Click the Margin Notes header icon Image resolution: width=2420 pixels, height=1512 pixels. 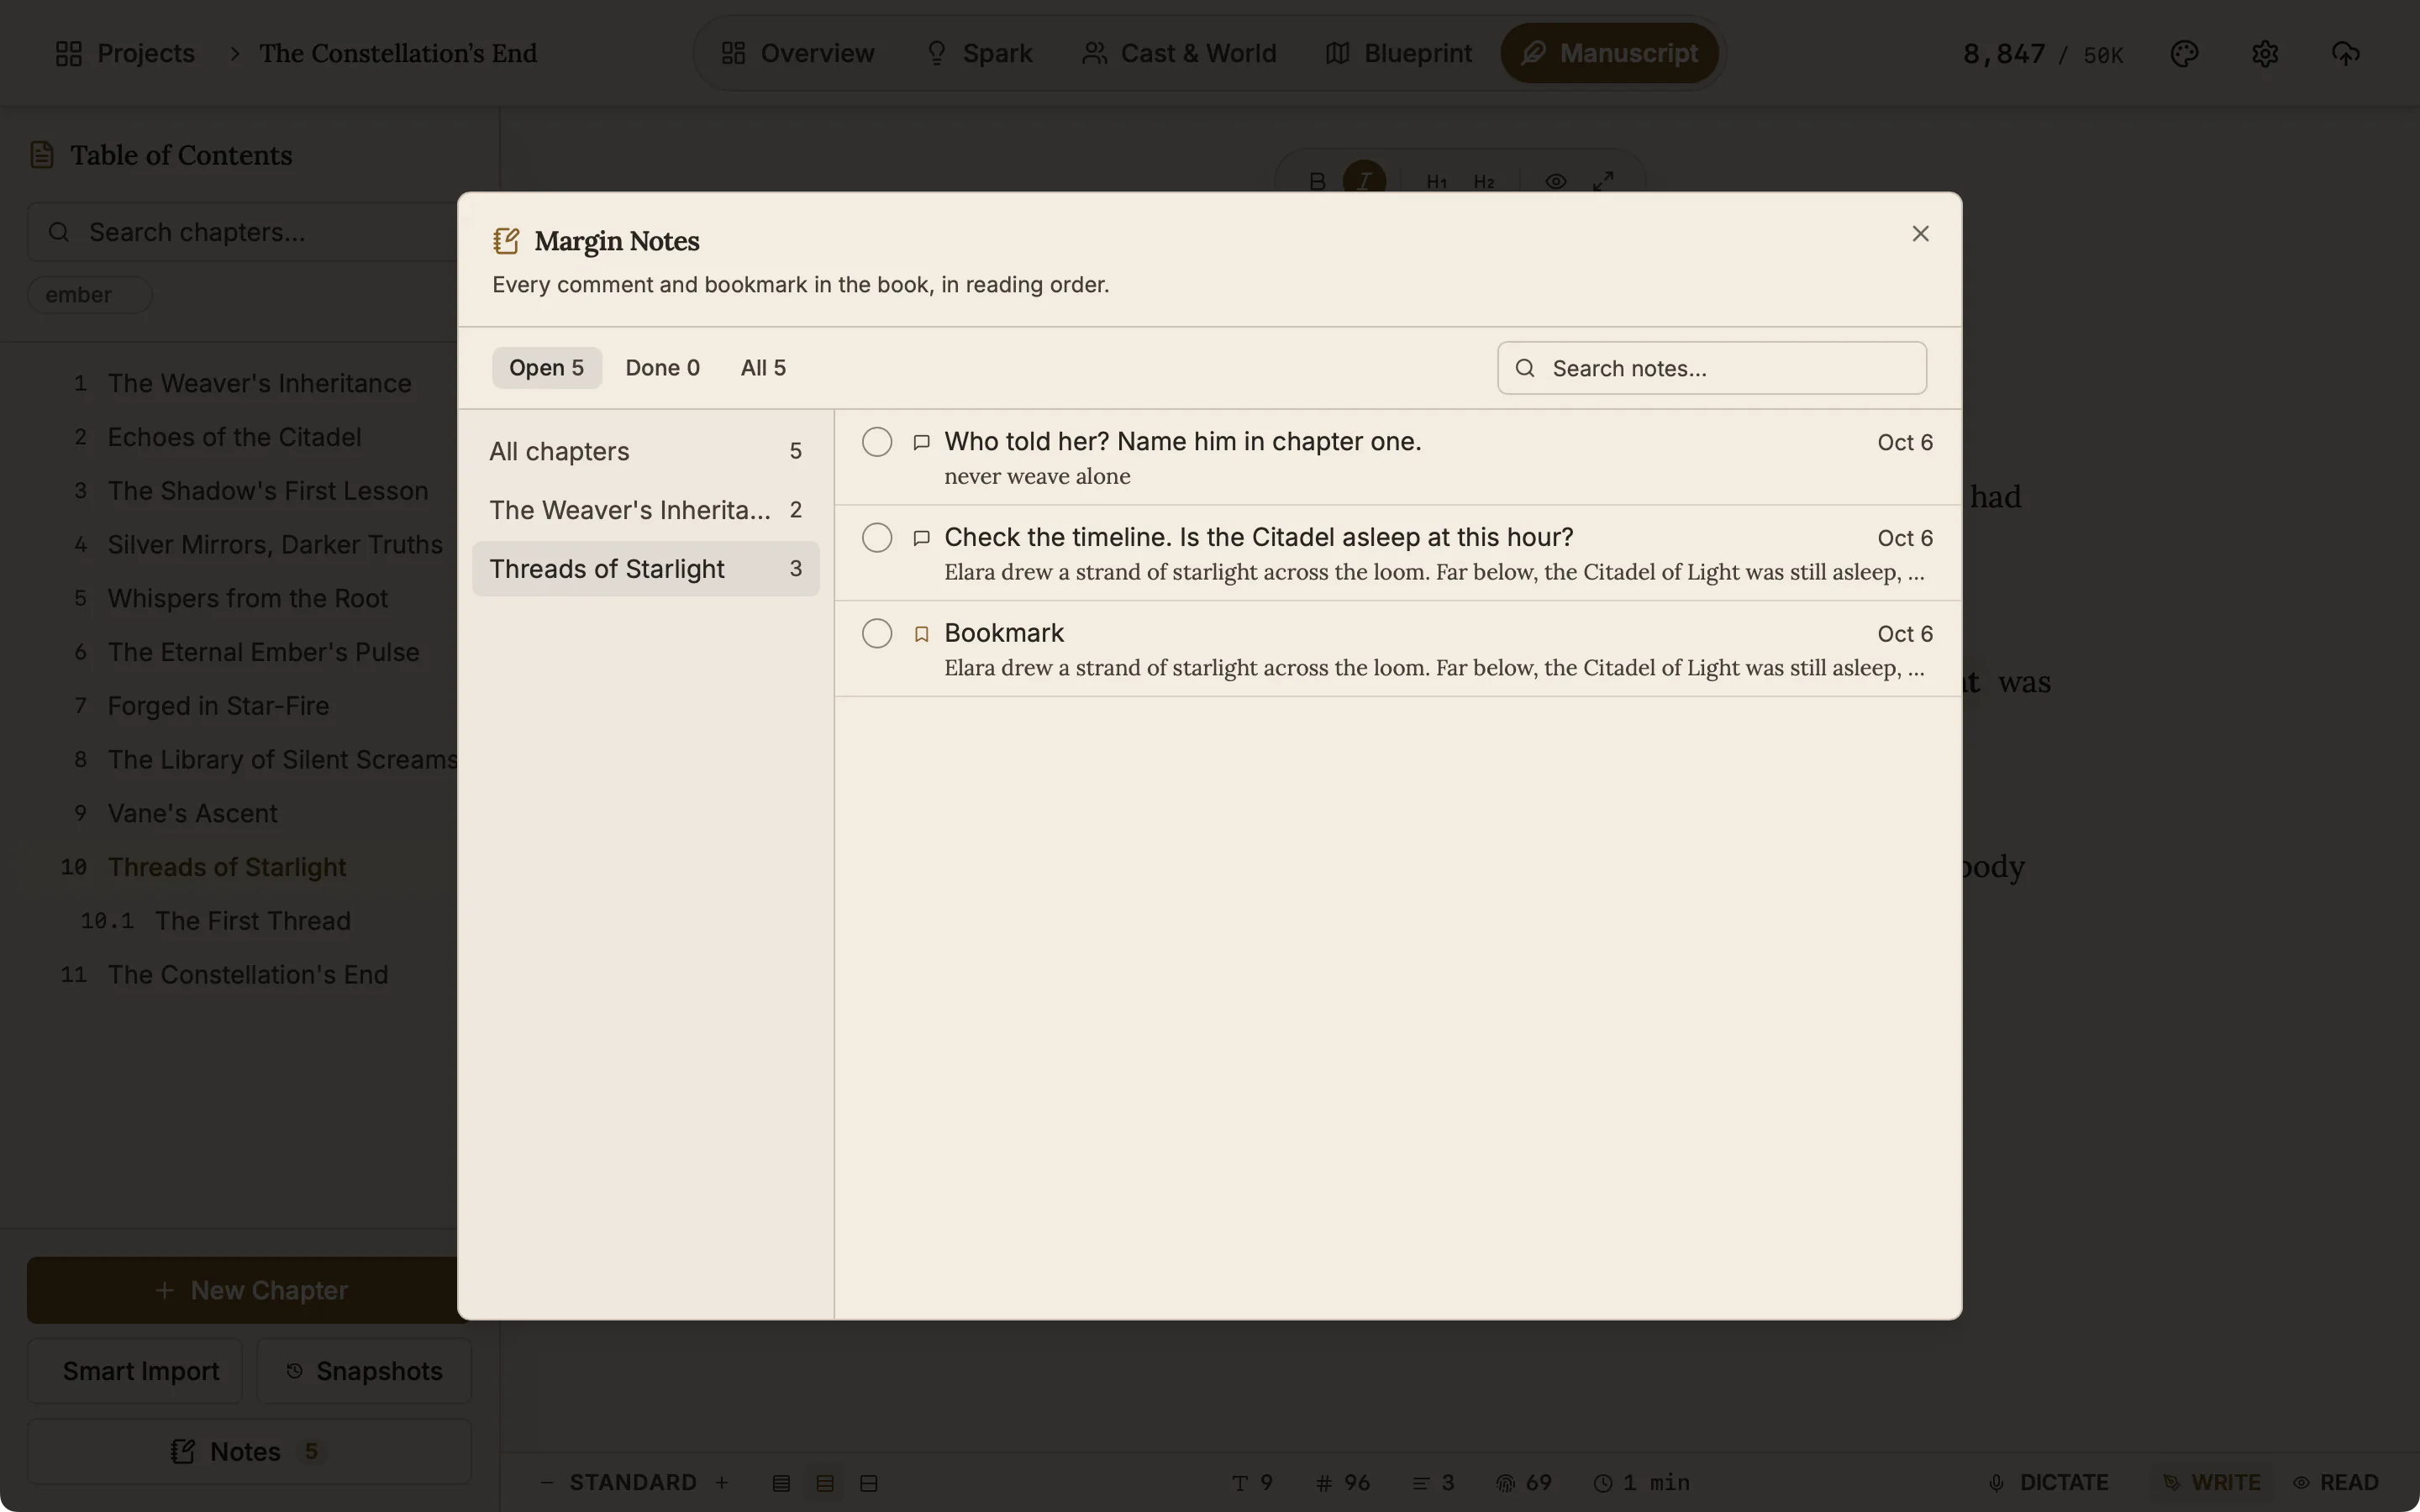(x=506, y=241)
